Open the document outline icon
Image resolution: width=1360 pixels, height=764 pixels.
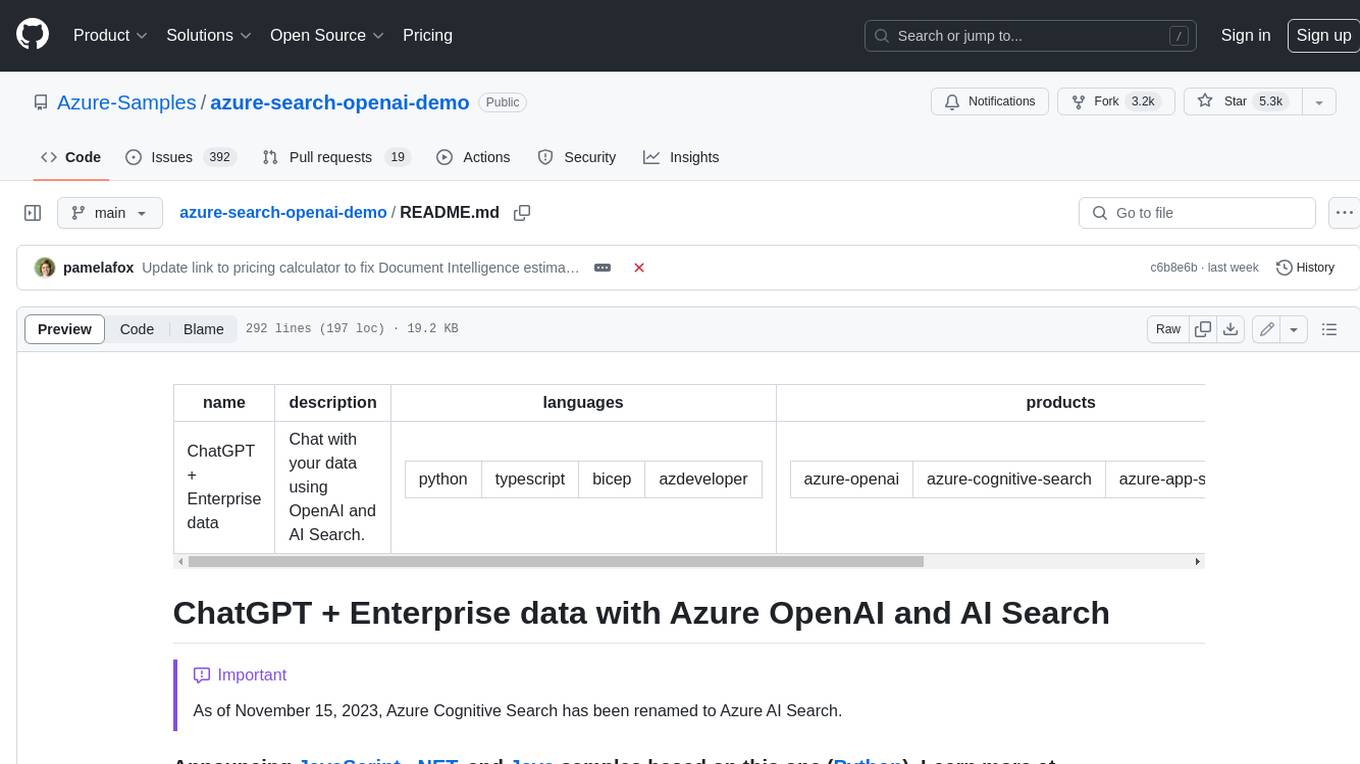click(x=1330, y=329)
